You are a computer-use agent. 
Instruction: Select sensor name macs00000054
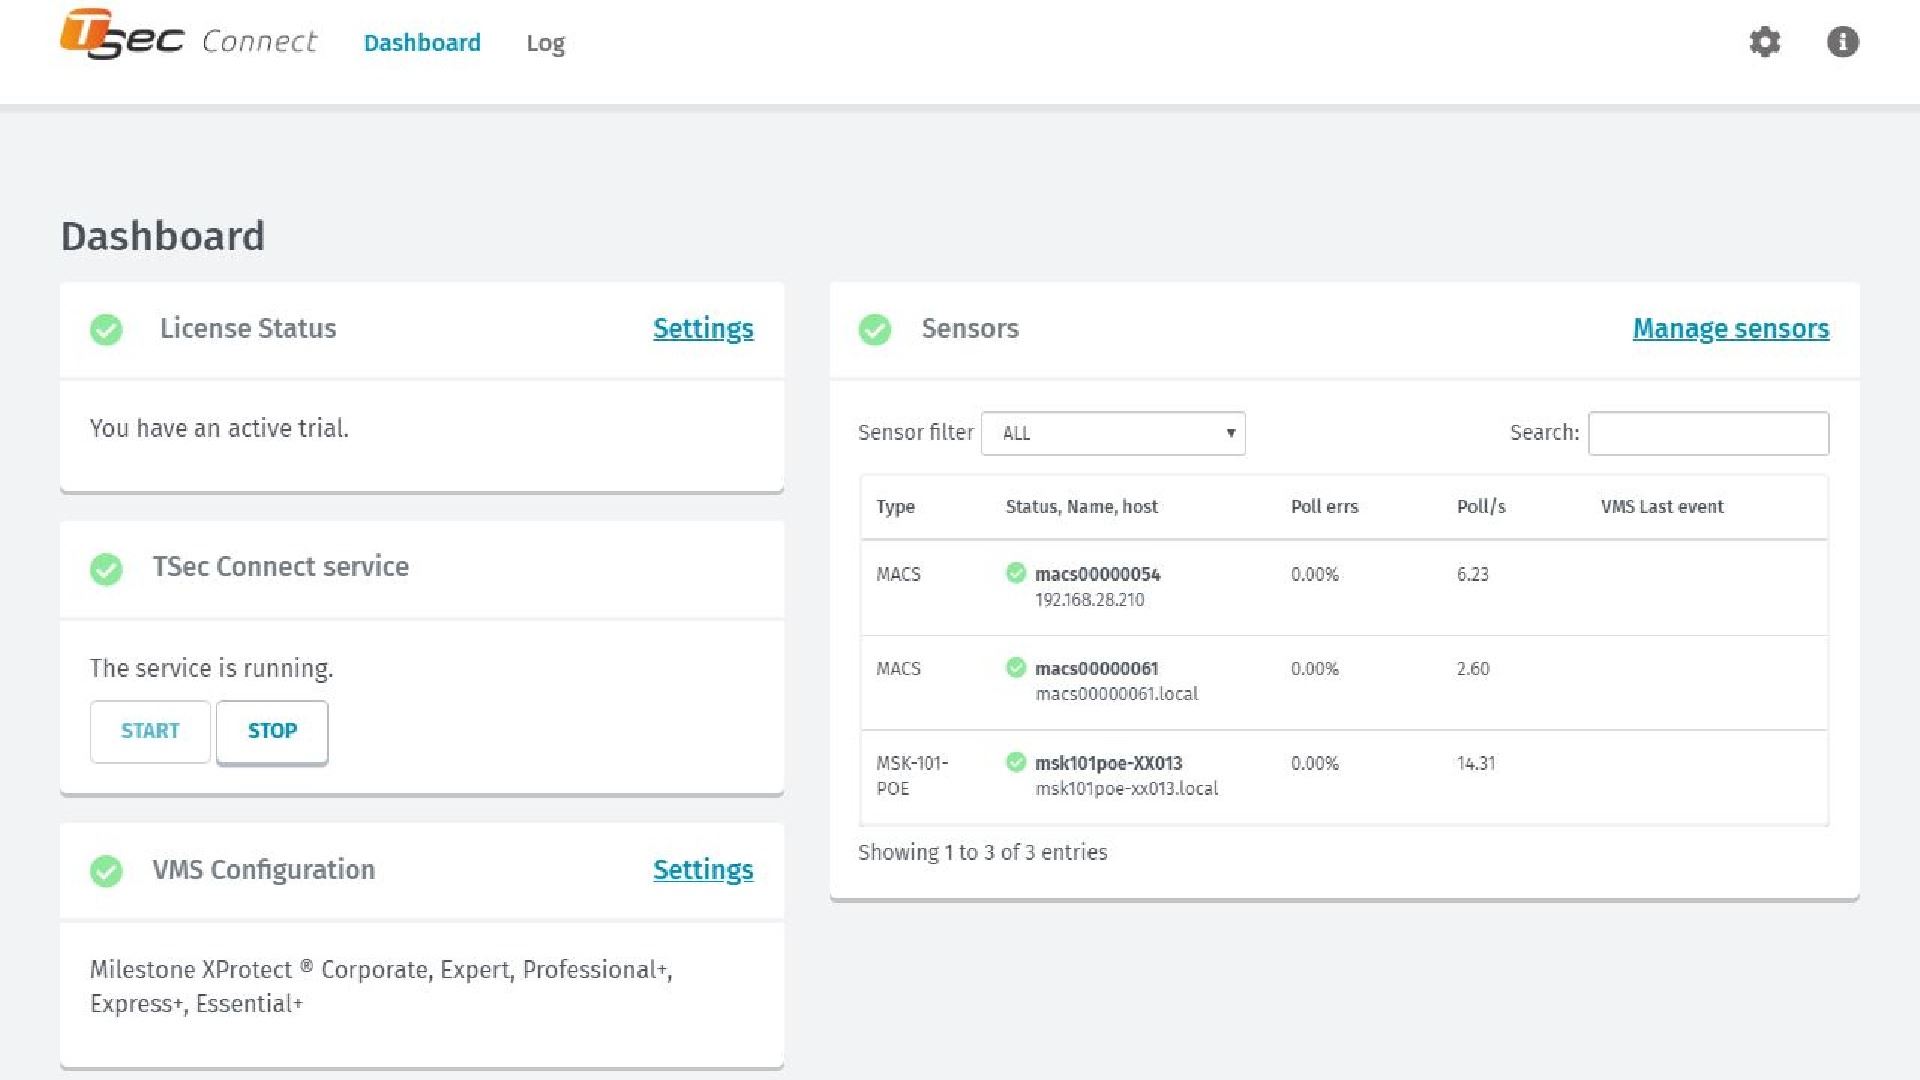[x=1097, y=574]
